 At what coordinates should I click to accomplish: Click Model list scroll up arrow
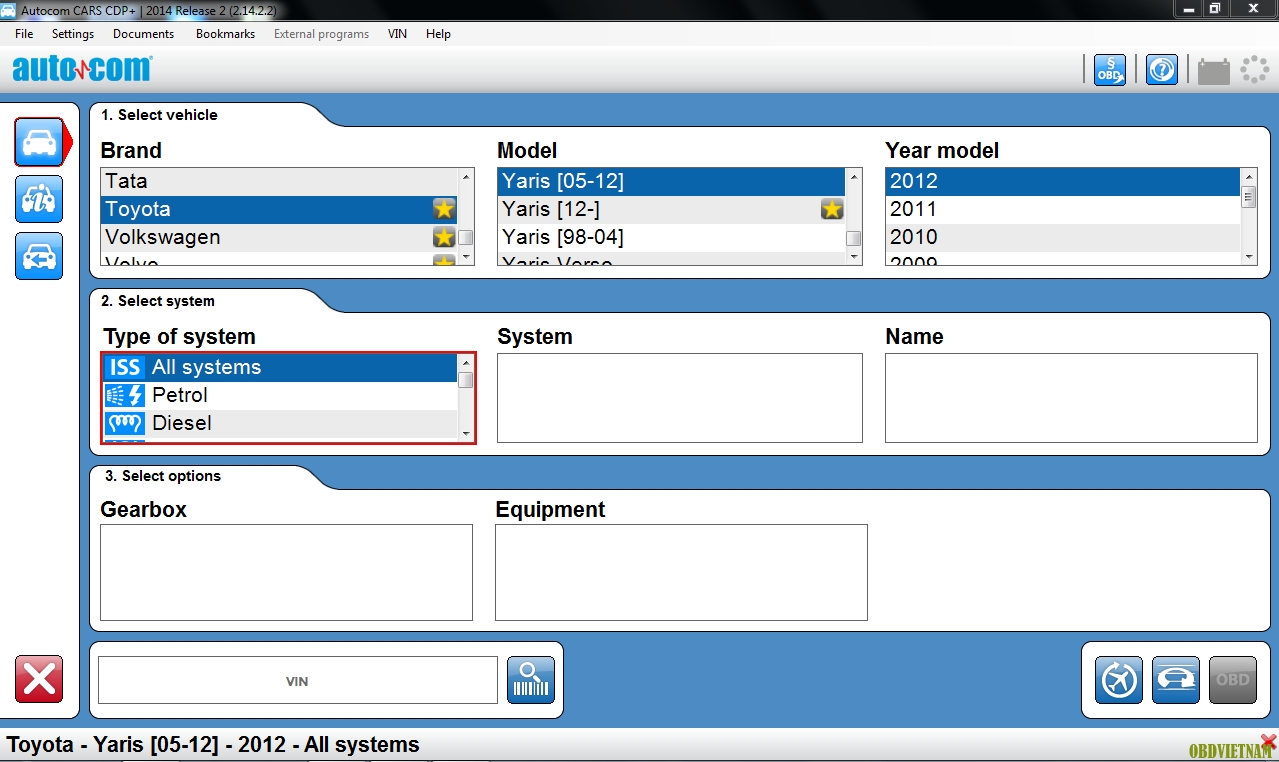coord(853,176)
